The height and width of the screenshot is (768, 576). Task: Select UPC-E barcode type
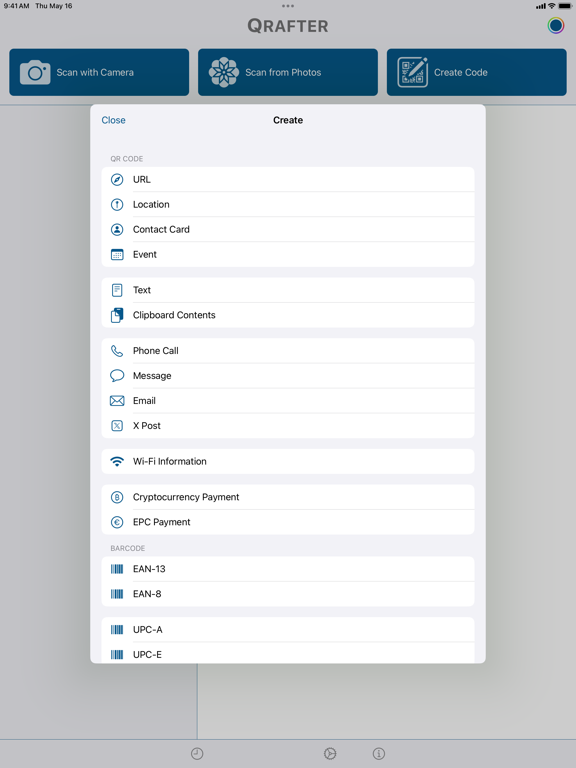point(288,653)
